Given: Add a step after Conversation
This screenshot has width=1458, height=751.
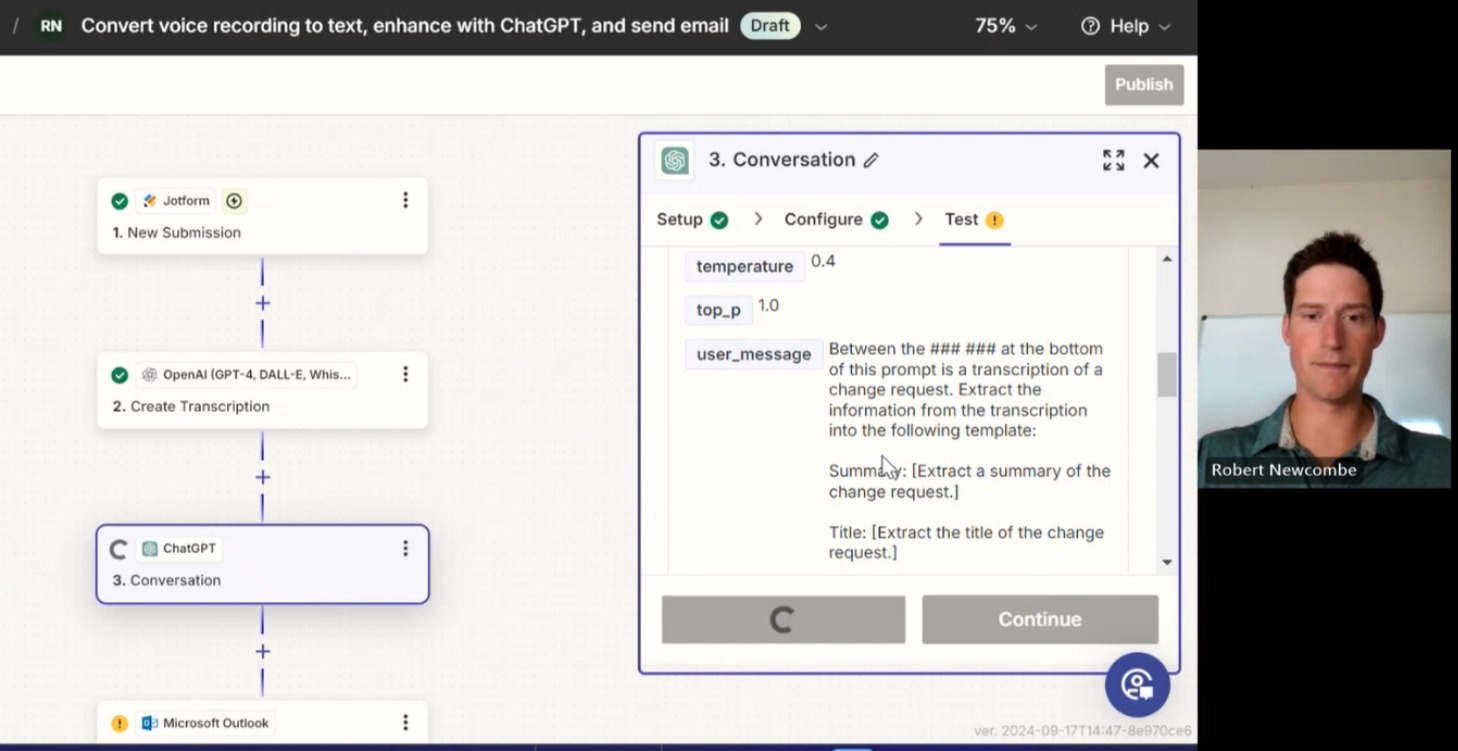Looking at the screenshot, I should click(x=262, y=651).
